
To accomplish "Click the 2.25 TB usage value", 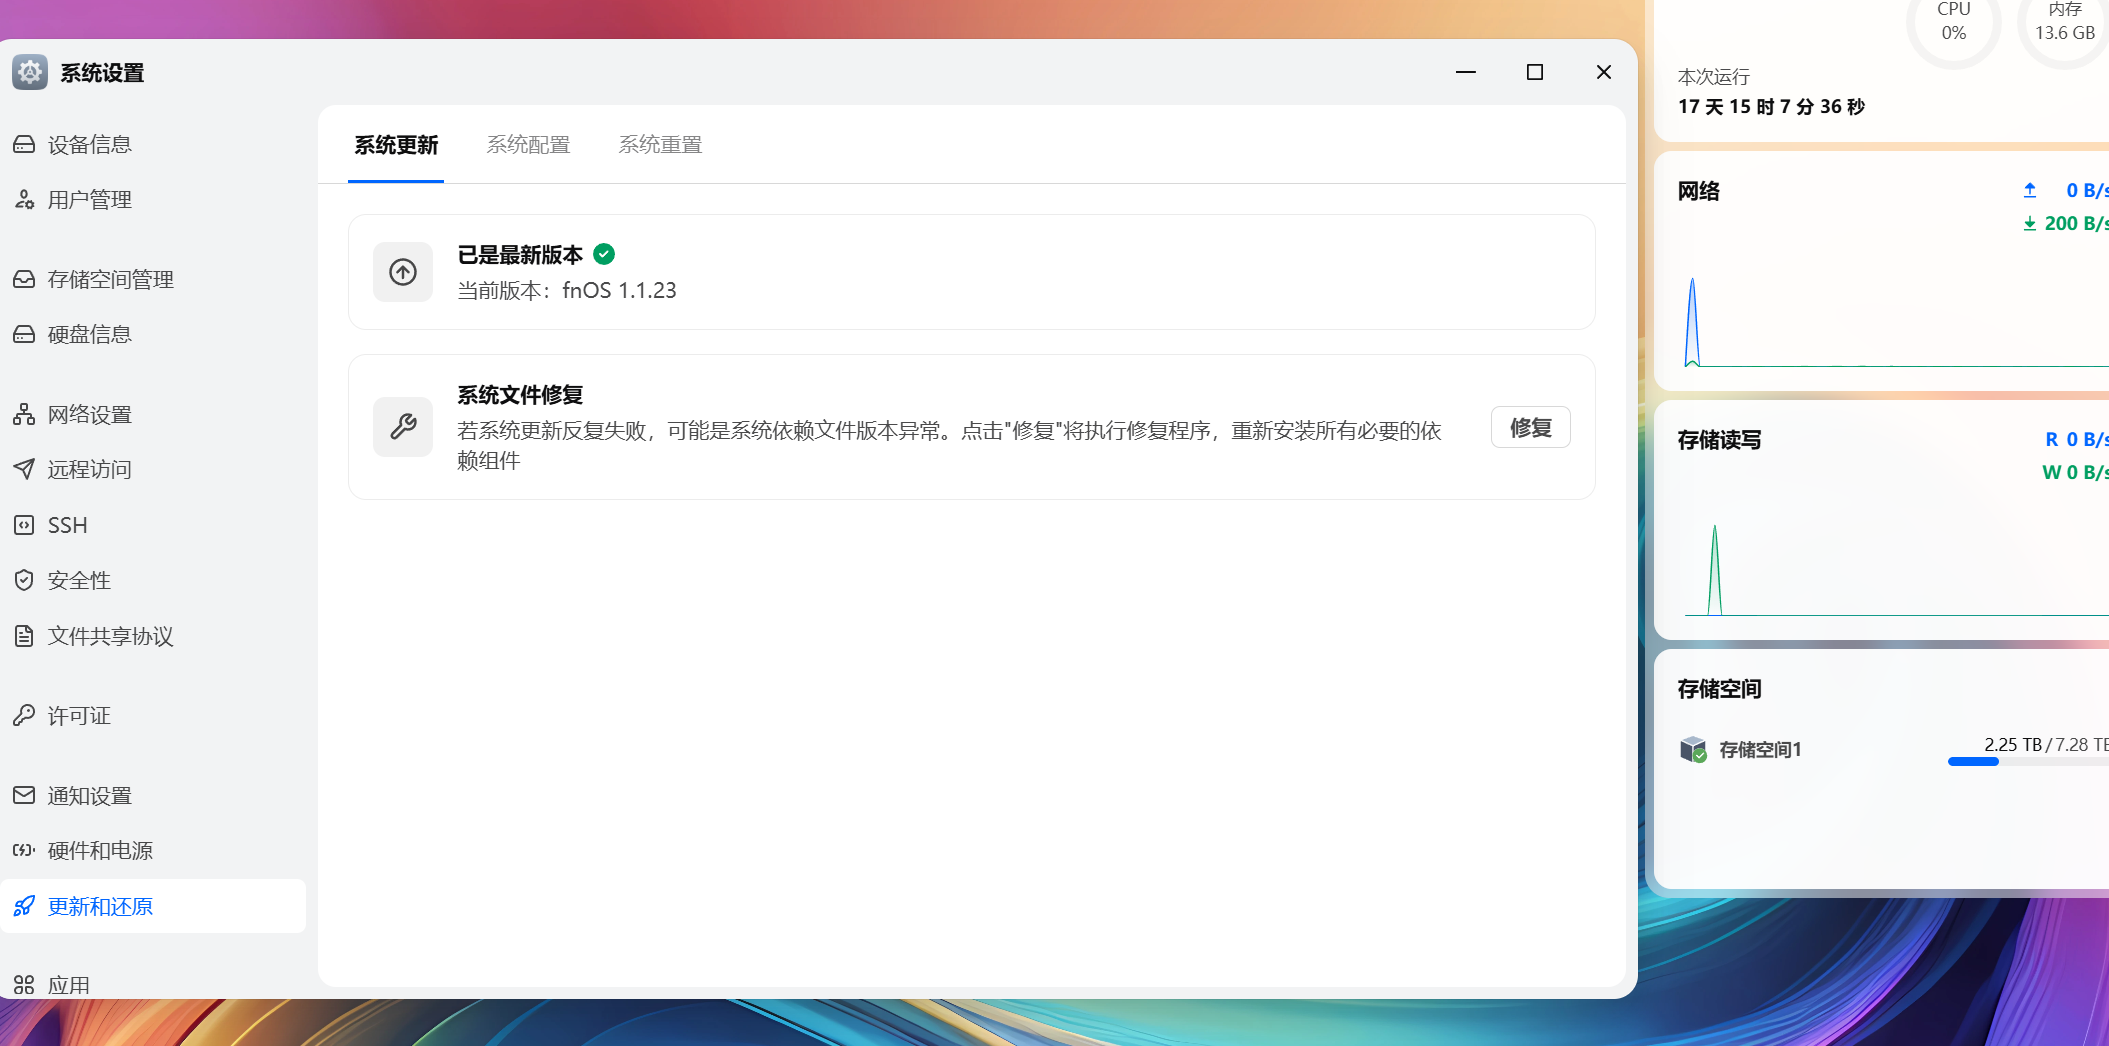I will click(2013, 745).
